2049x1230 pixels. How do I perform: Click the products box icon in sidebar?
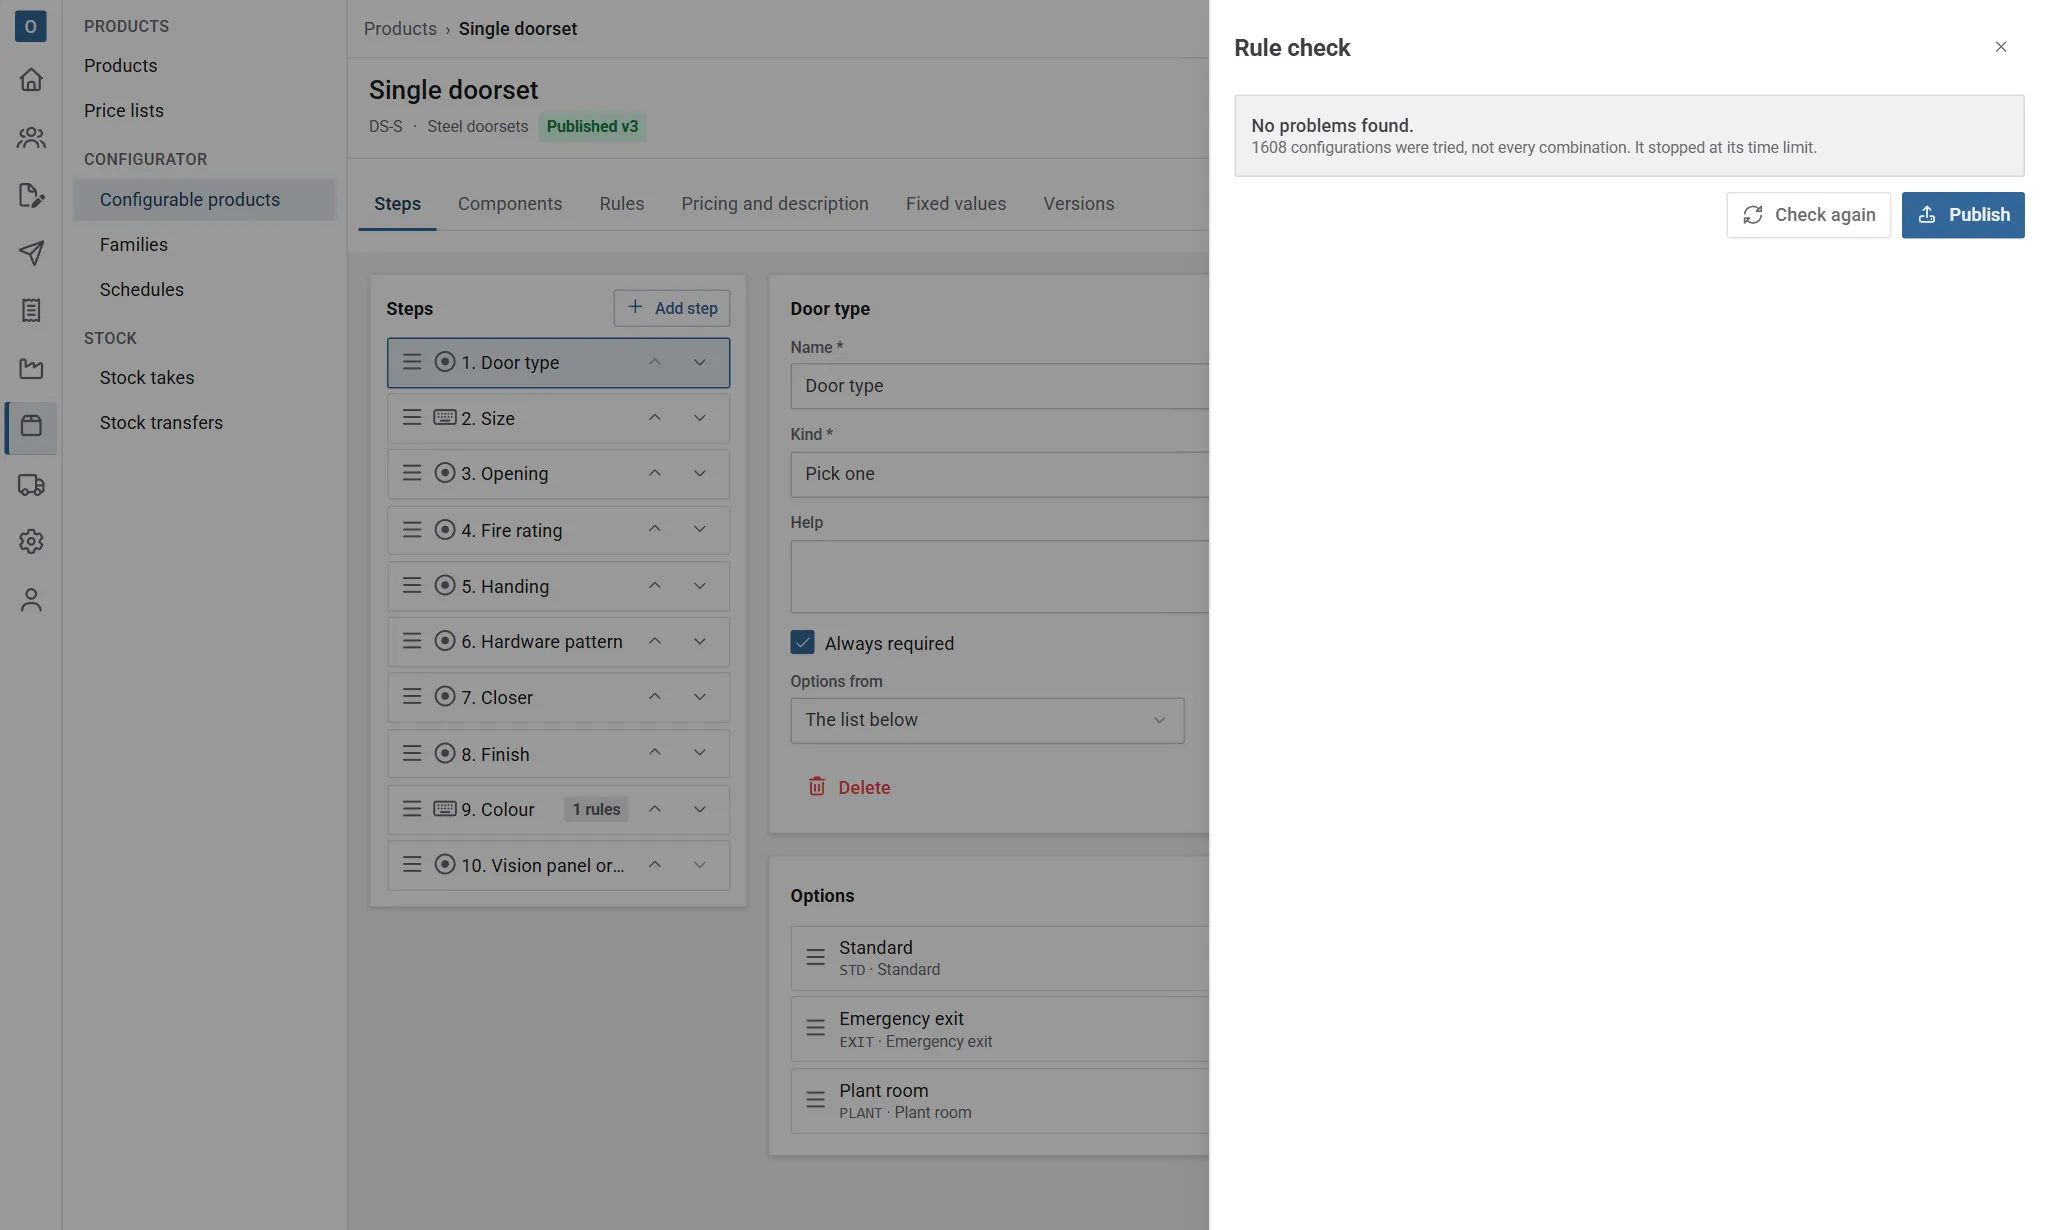(31, 427)
